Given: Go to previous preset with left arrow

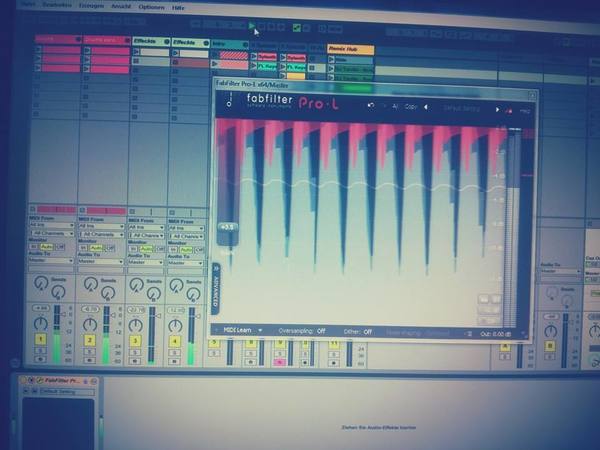Looking at the screenshot, I should (x=426, y=108).
